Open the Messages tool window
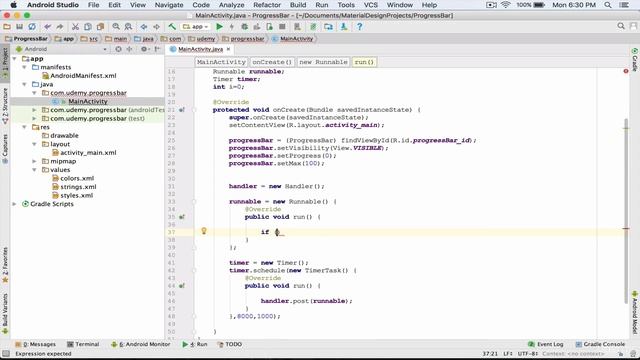 (x=36, y=344)
